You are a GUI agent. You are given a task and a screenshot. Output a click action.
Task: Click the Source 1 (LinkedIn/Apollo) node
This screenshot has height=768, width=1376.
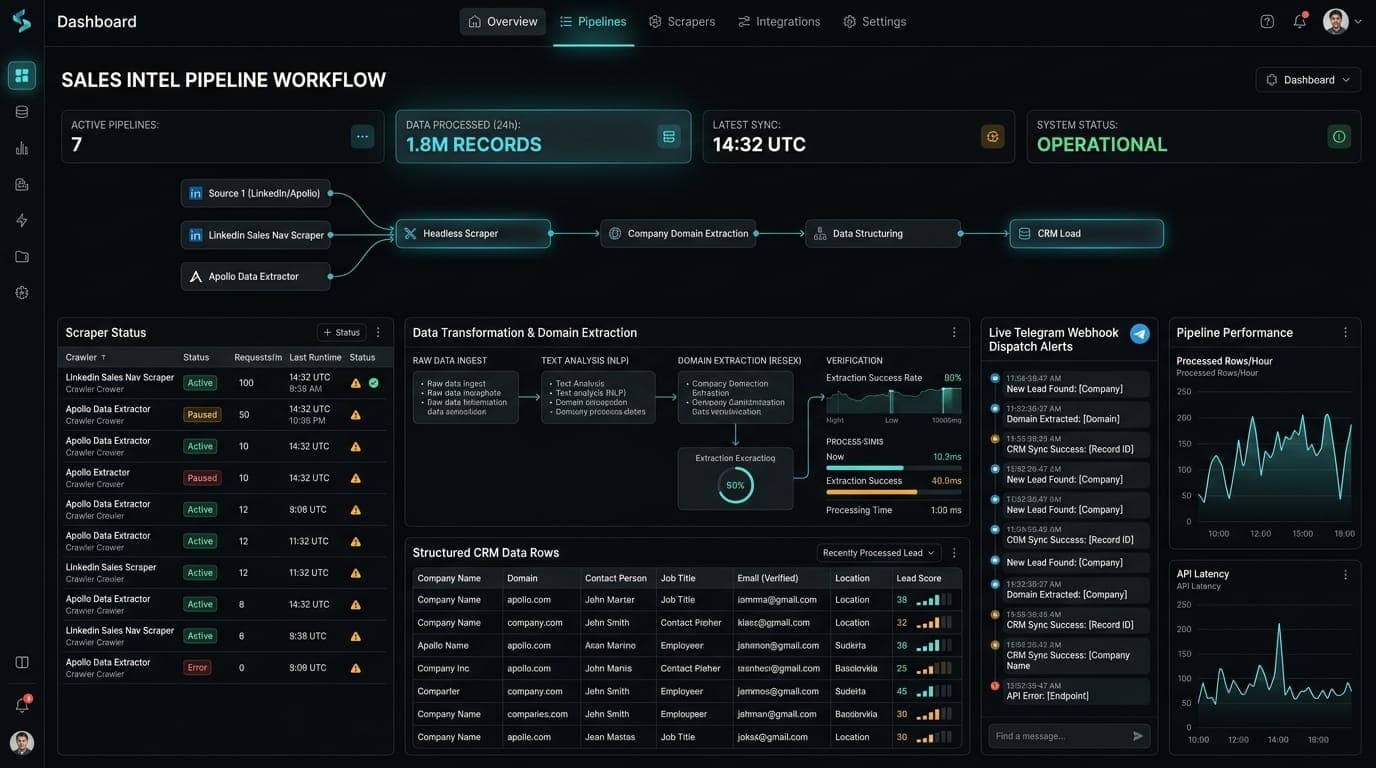point(255,193)
